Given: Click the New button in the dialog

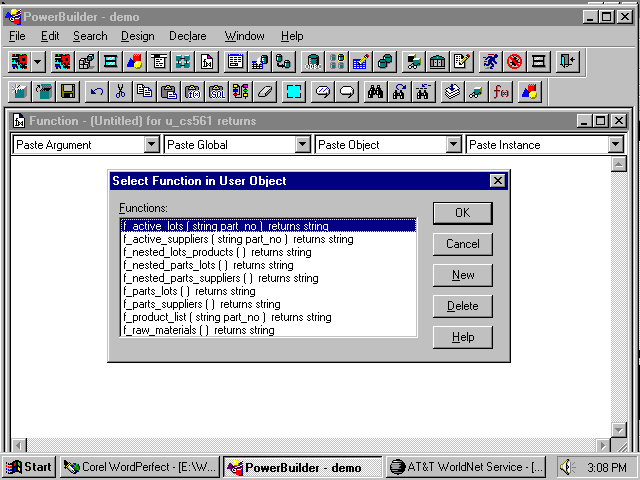Looking at the screenshot, I should (462, 275).
